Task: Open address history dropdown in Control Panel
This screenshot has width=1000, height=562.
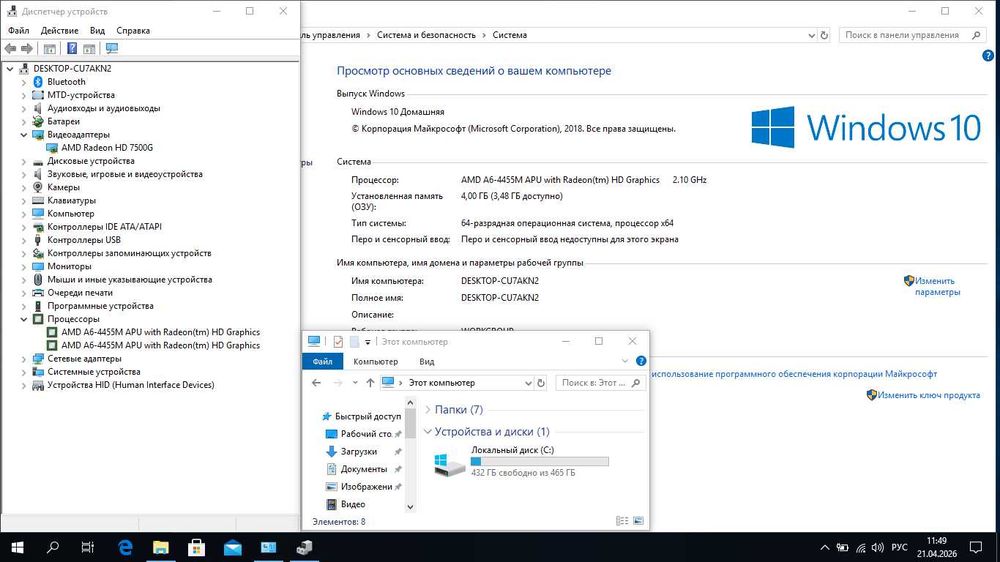Action: [x=811, y=36]
